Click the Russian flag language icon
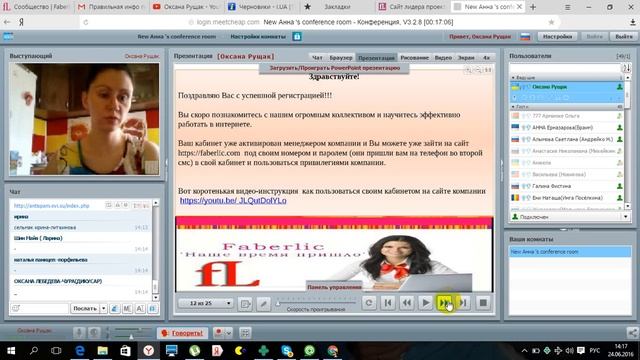The width and height of the screenshot is (640, 360). 525,37
